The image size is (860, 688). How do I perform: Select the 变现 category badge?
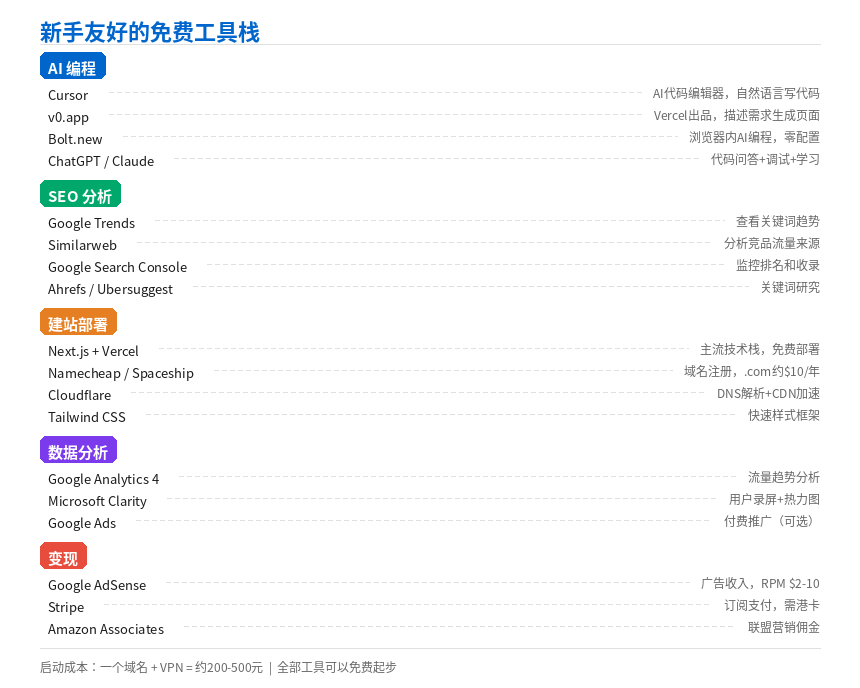point(64,556)
